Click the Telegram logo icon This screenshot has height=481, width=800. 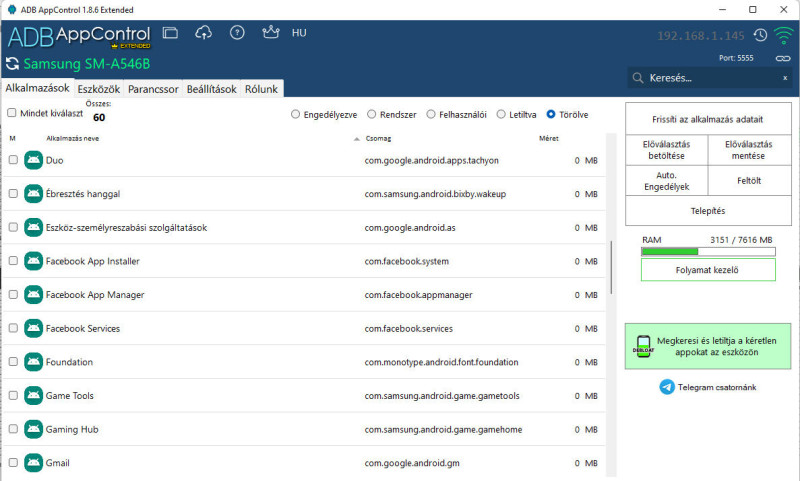tap(667, 387)
